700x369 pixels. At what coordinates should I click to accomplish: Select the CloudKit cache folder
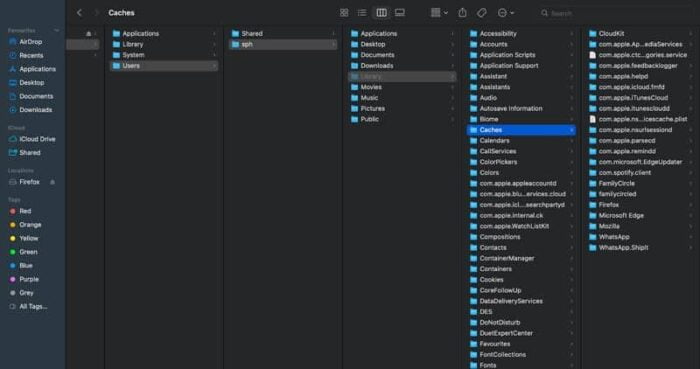(x=641, y=33)
